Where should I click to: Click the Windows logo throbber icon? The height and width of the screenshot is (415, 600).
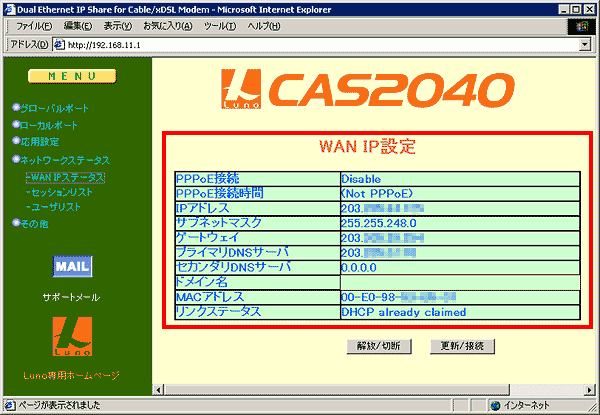pos(582,26)
